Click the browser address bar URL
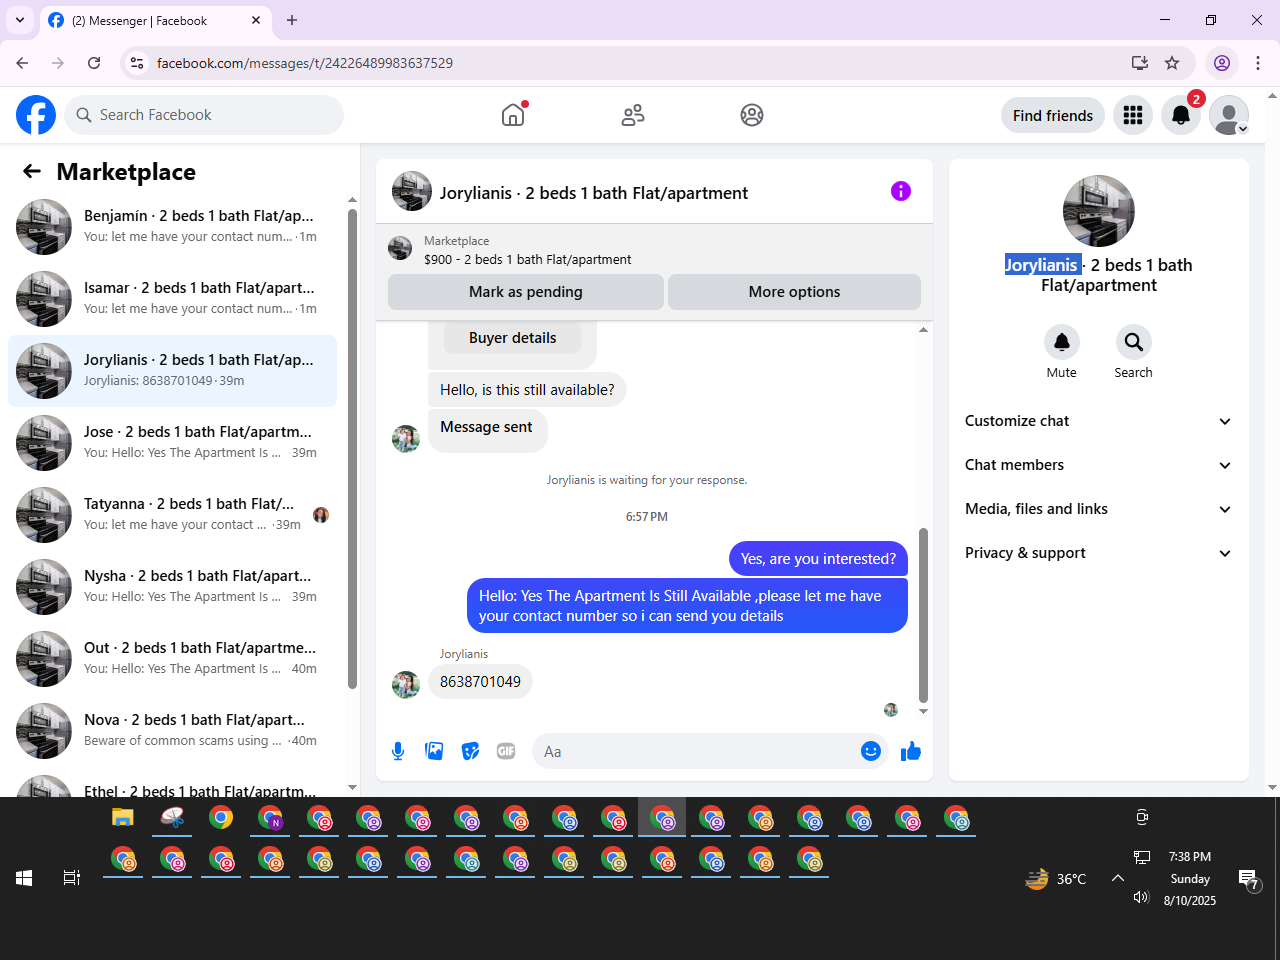The image size is (1280, 960). [x=305, y=63]
